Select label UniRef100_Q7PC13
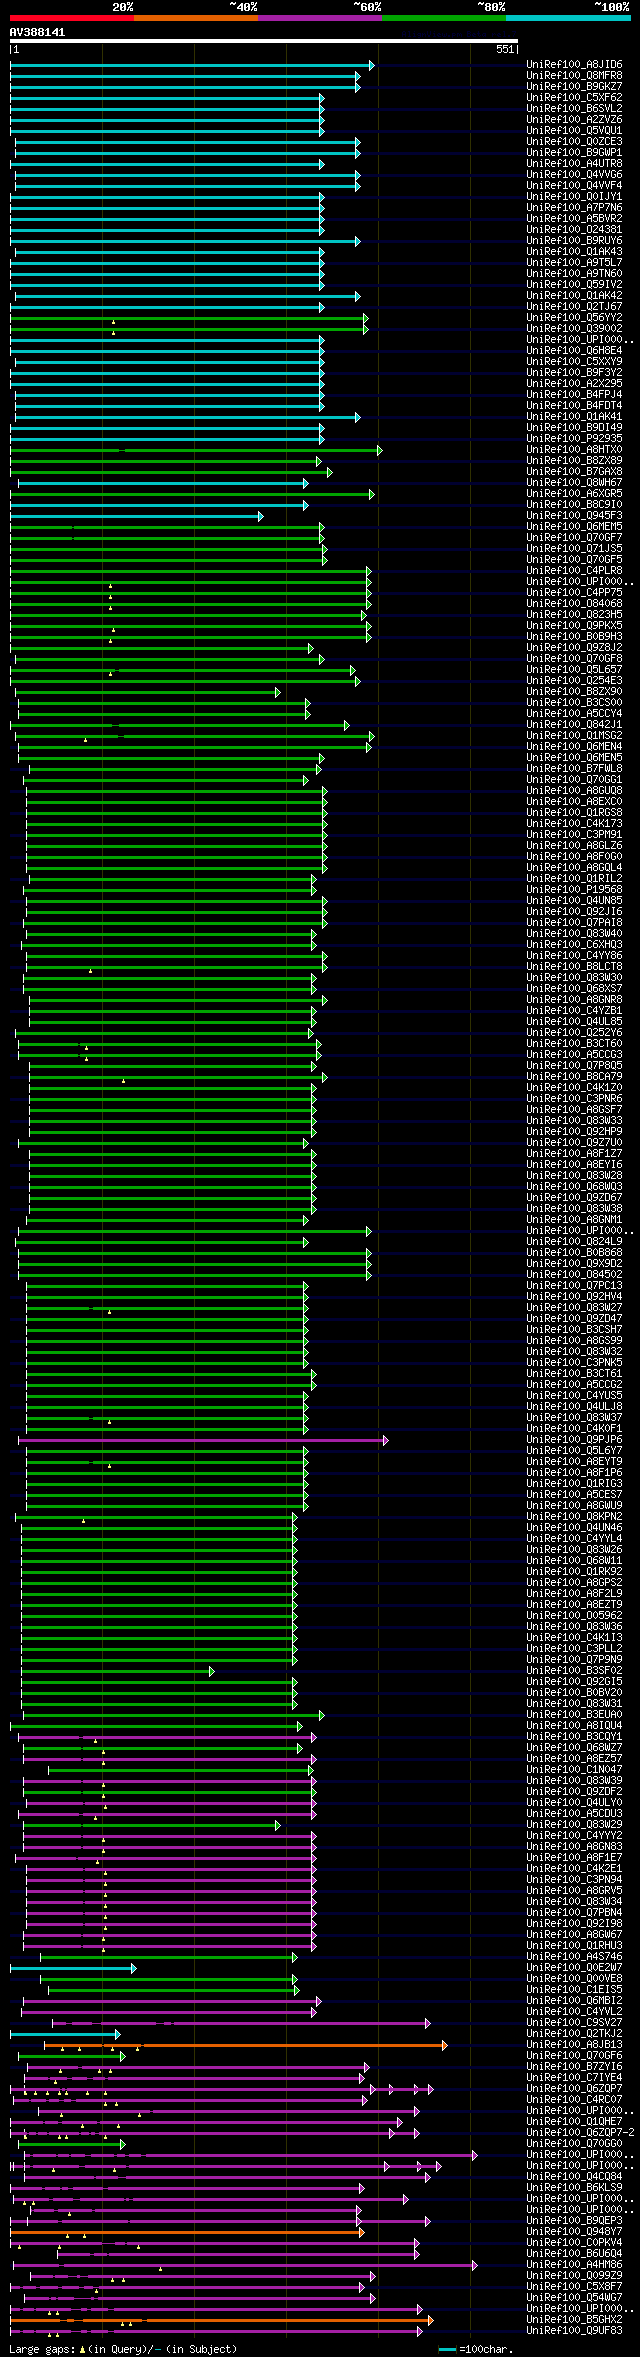The image size is (640, 2357). click(x=574, y=1286)
